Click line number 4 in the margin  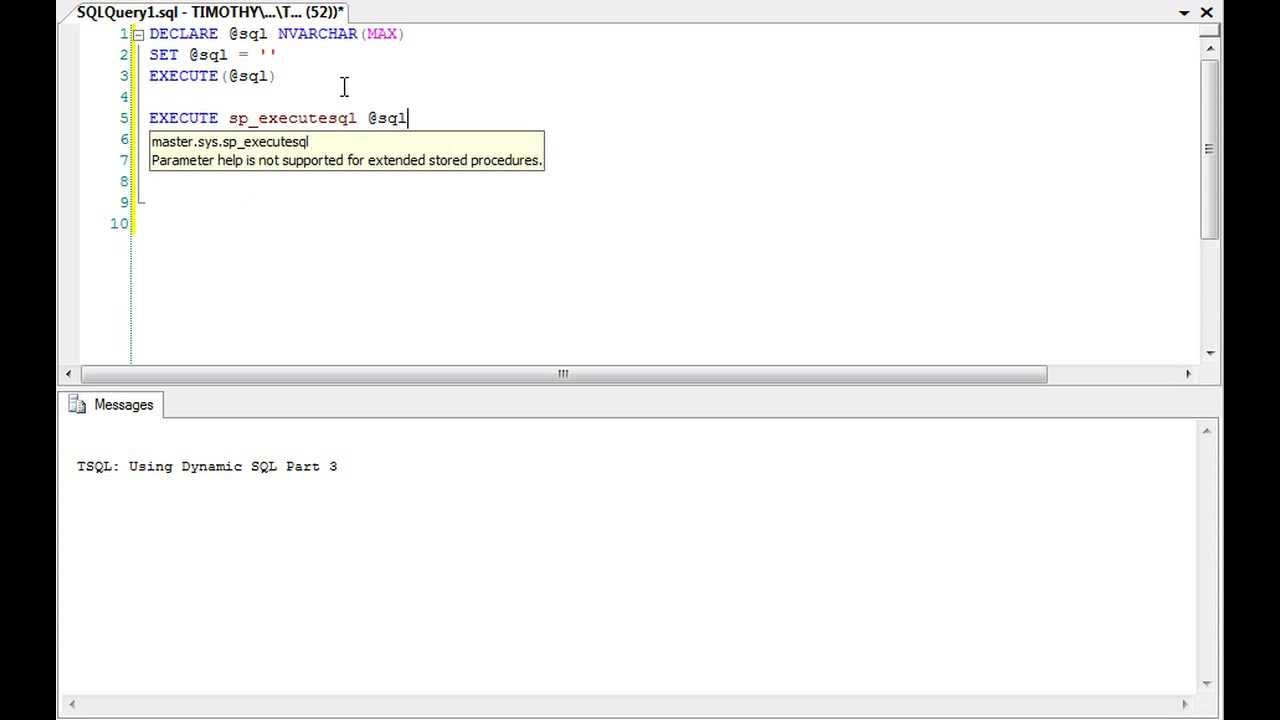[124, 97]
